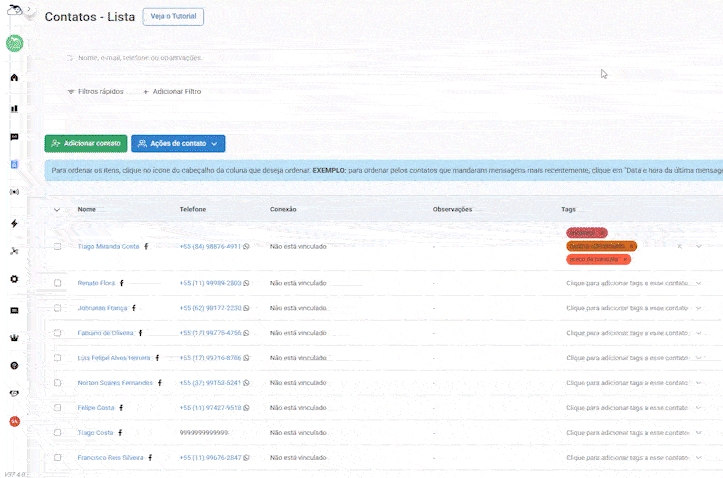The height and width of the screenshot is (478, 723).
Task: Expand the select-all chevron in table header
Action: (57, 210)
